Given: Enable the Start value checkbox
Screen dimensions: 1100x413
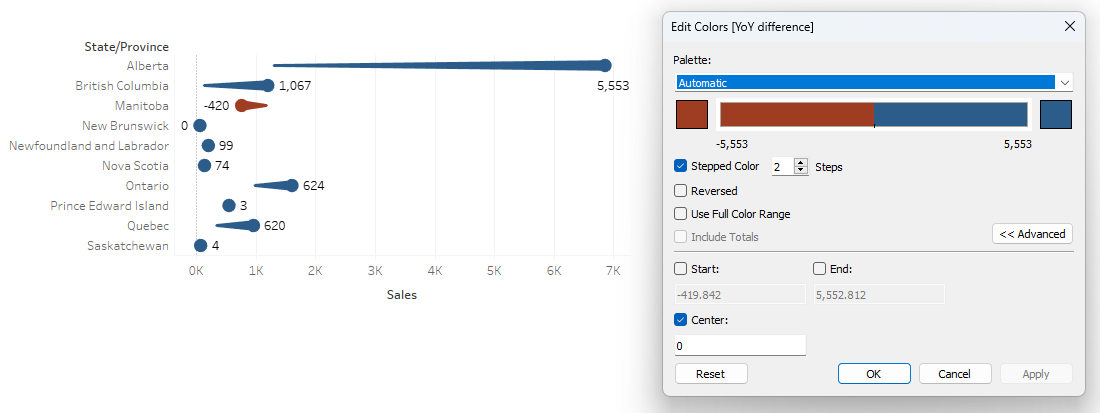Looking at the screenshot, I should tap(681, 269).
